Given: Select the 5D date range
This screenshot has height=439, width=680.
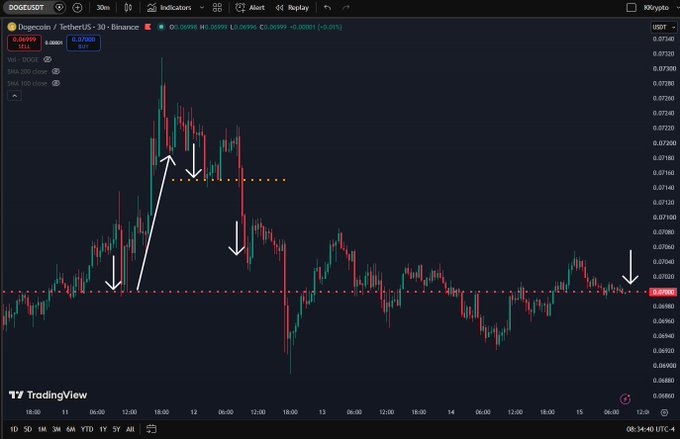Looking at the screenshot, I should [28, 429].
